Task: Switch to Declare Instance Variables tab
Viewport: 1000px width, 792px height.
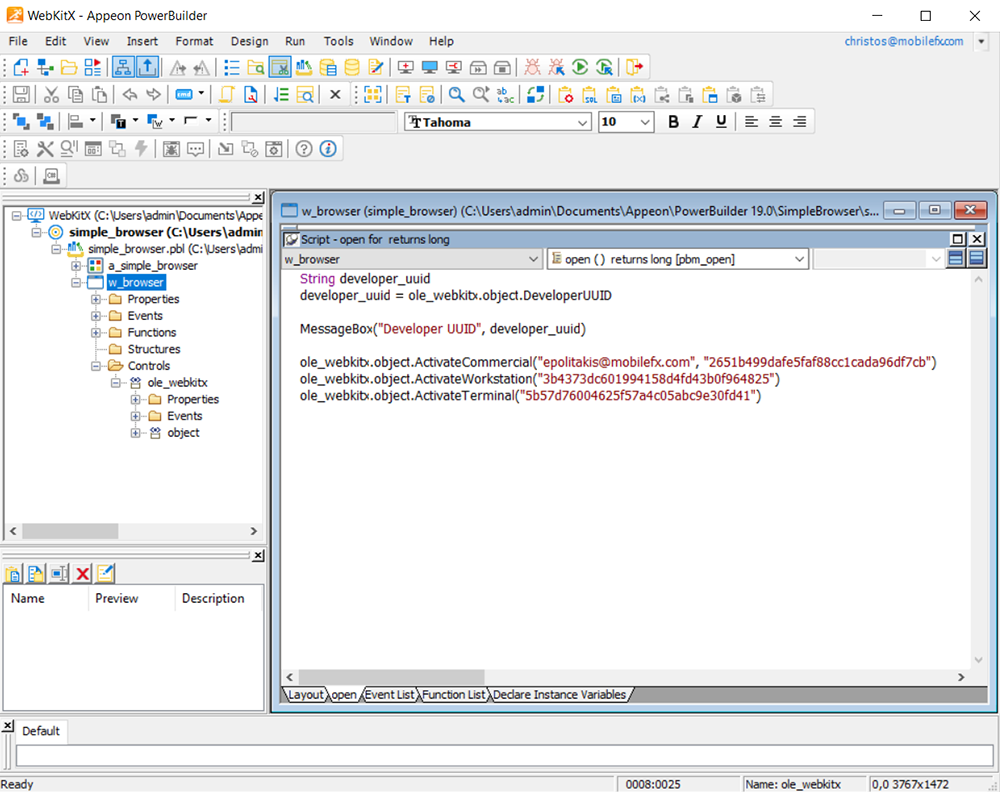Action: tap(559, 694)
